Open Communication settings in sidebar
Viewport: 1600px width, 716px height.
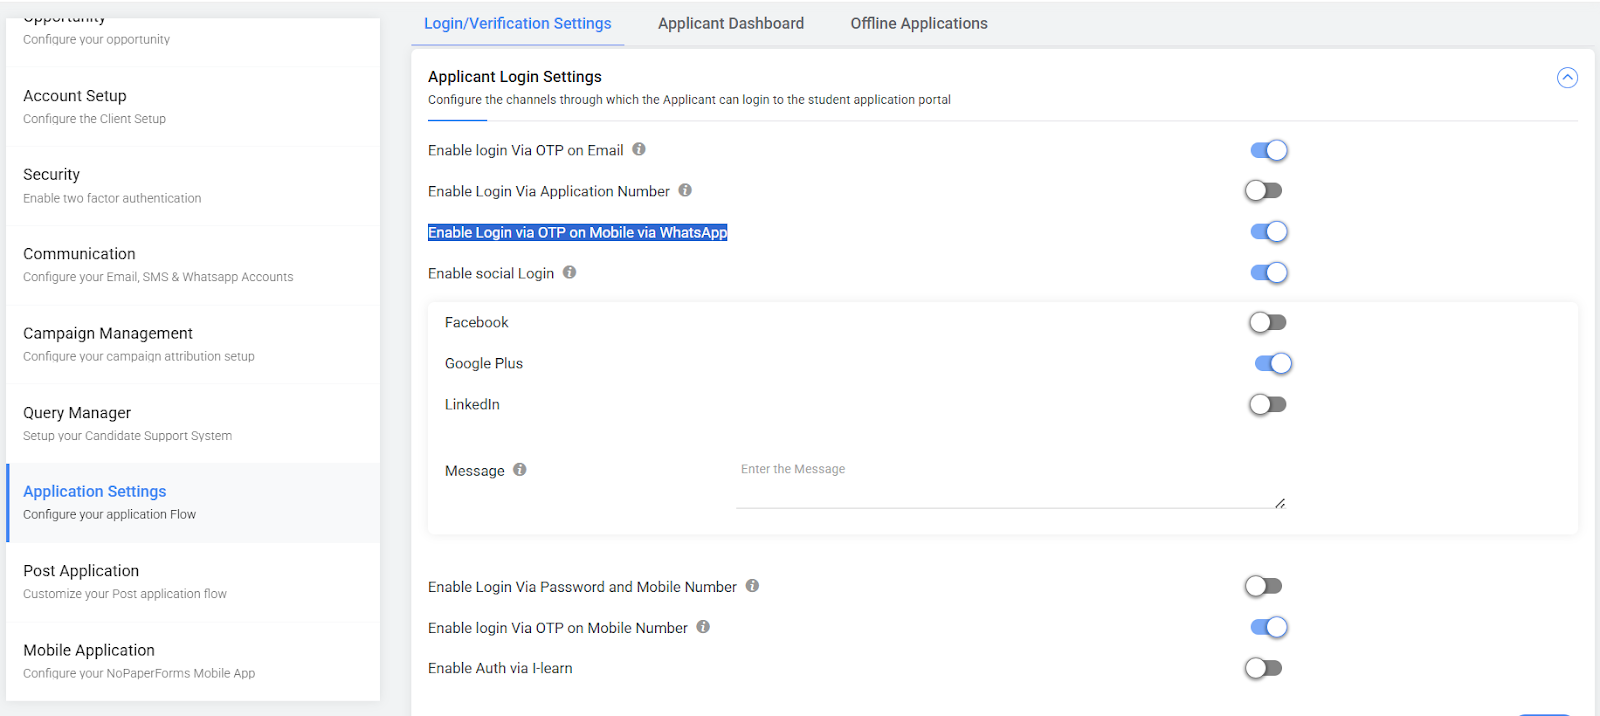[79, 254]
